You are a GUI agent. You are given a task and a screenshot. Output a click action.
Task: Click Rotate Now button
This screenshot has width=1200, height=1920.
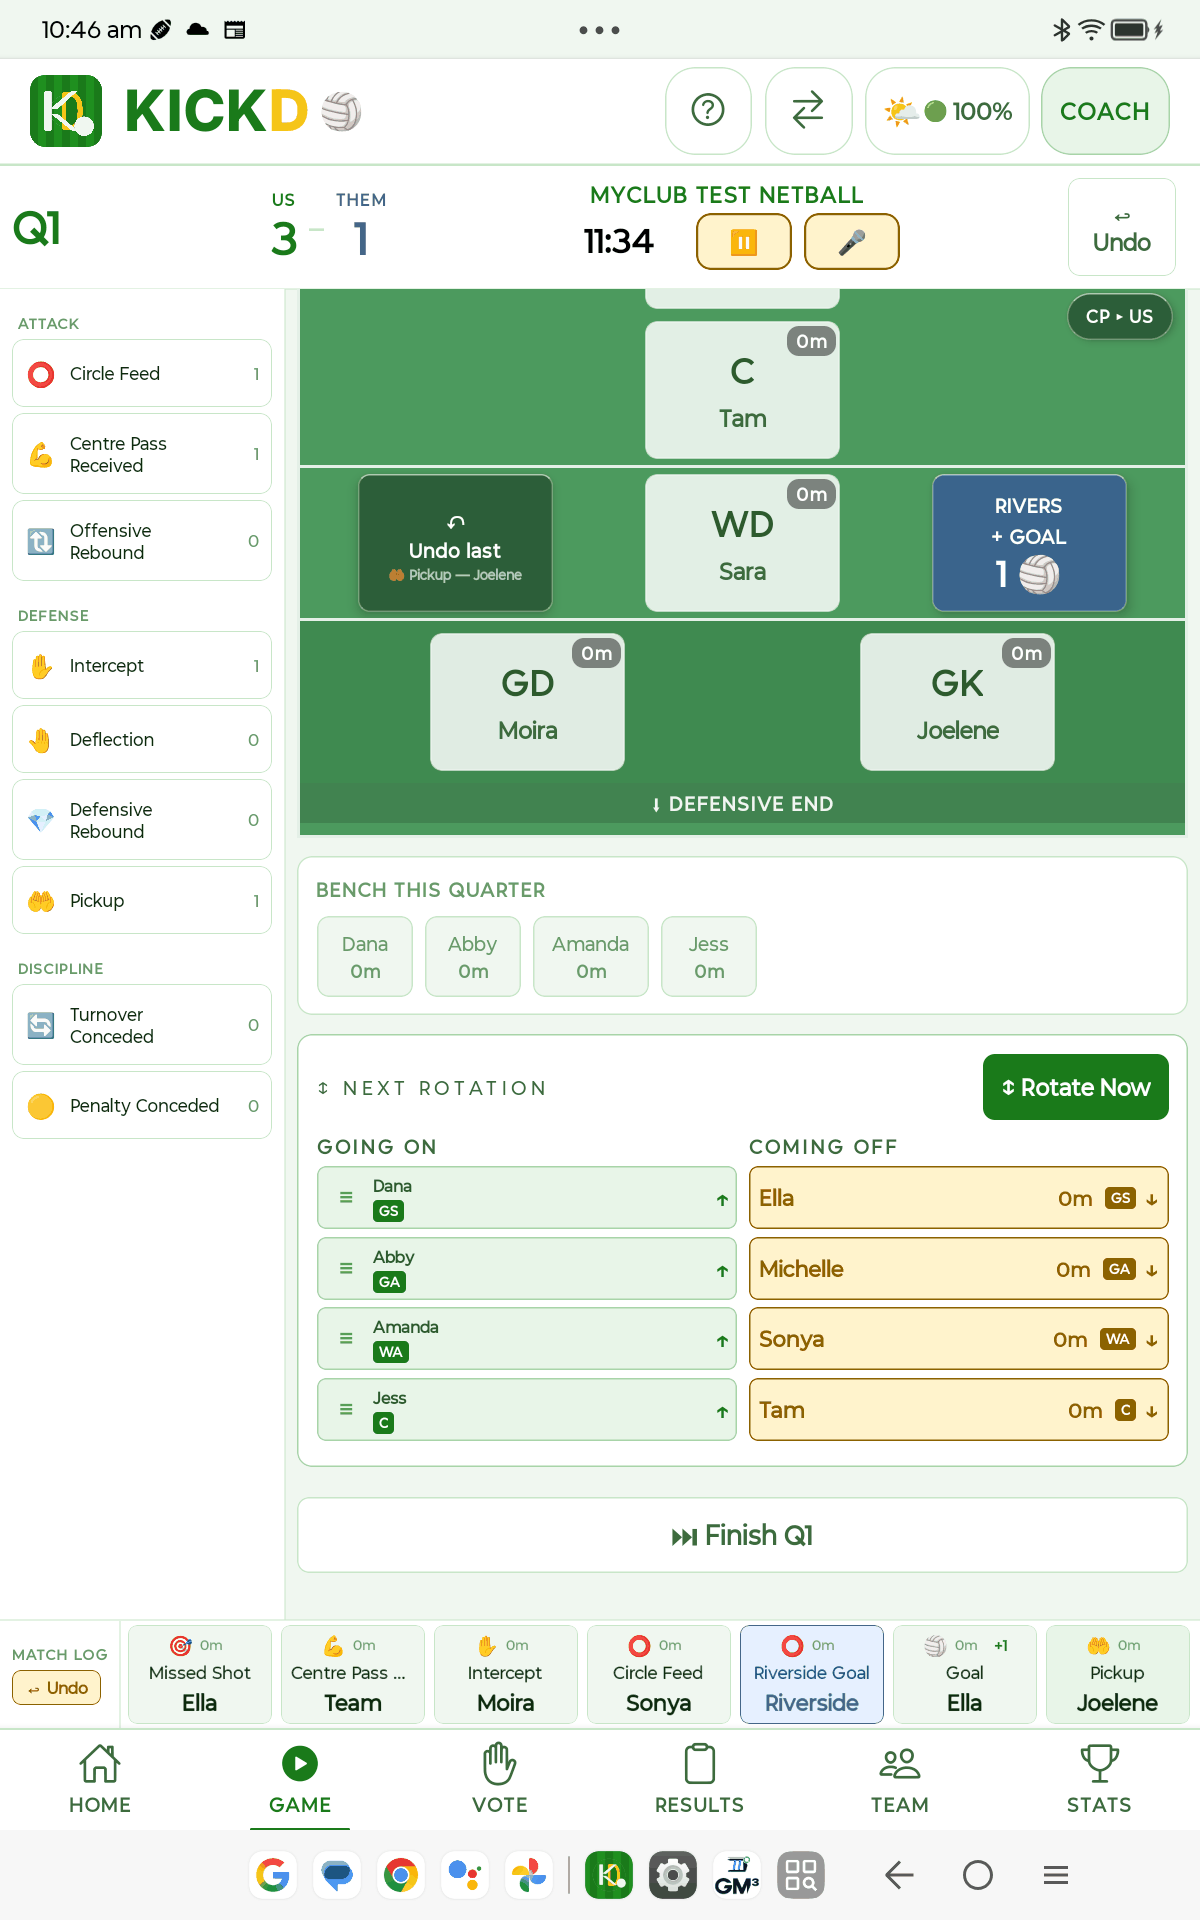pyautogui.click(x=1076, y=1087)
